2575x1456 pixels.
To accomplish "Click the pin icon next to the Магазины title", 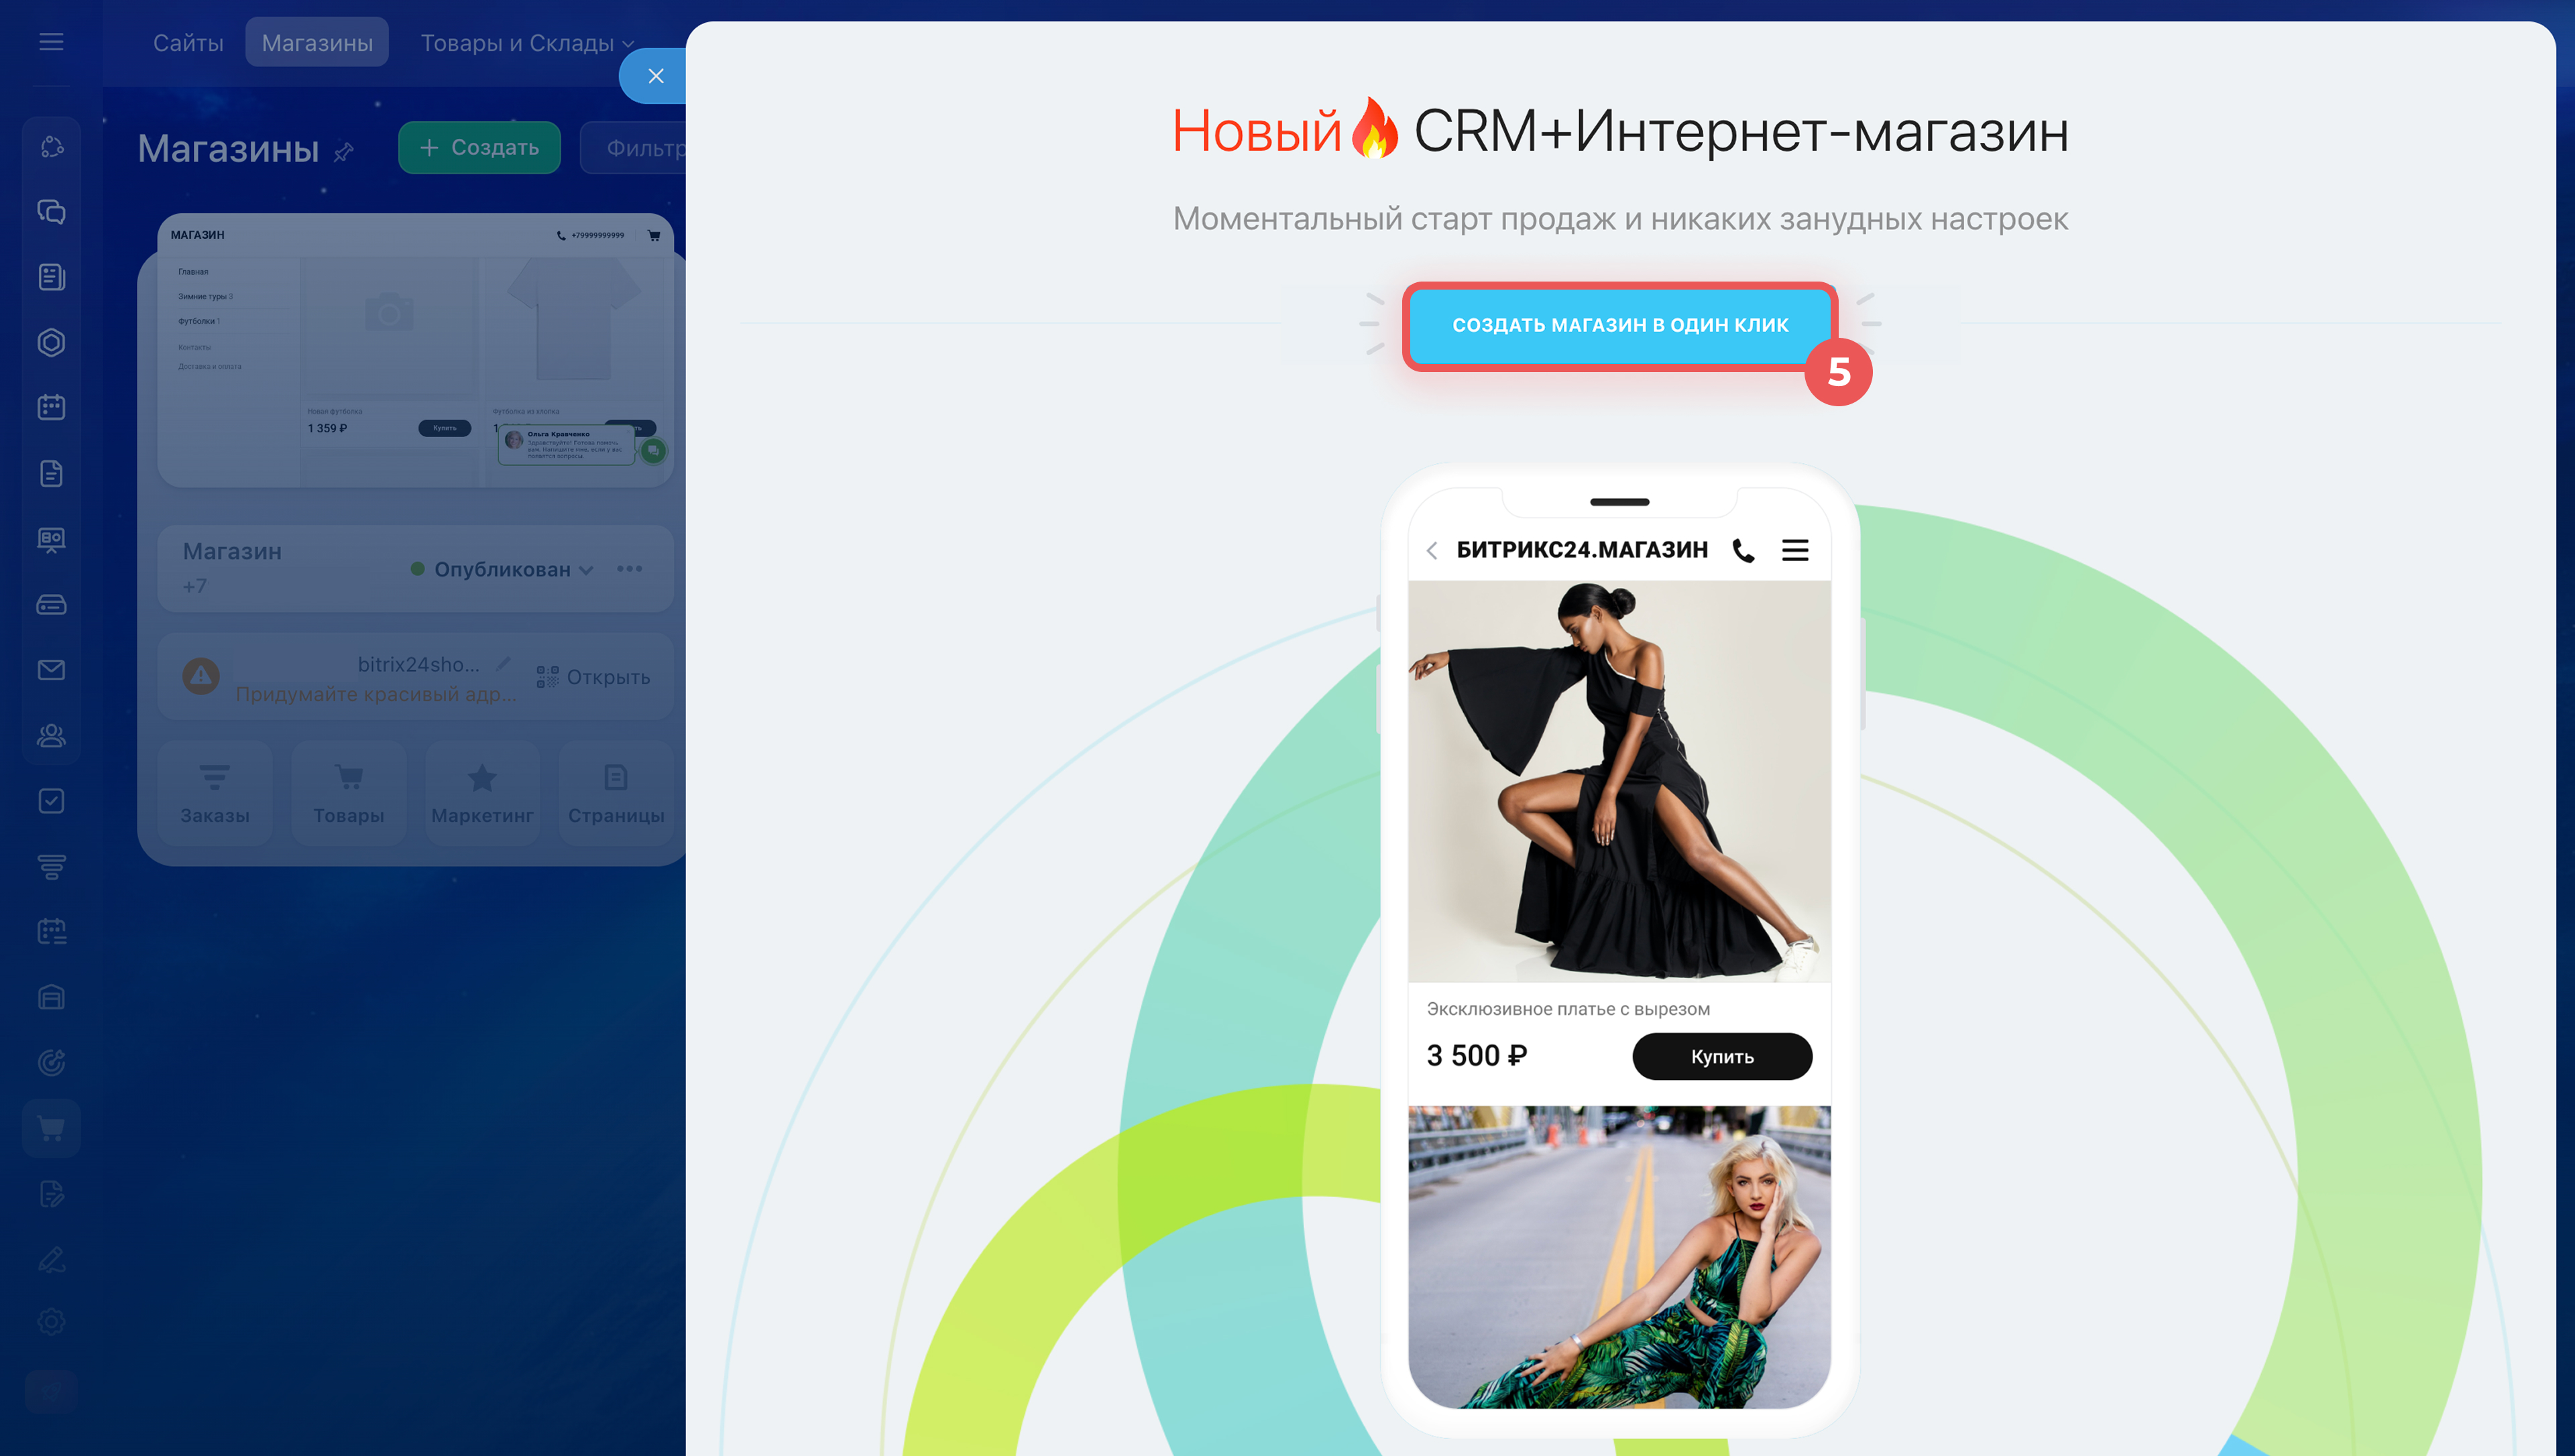I will tap(344, 152).
